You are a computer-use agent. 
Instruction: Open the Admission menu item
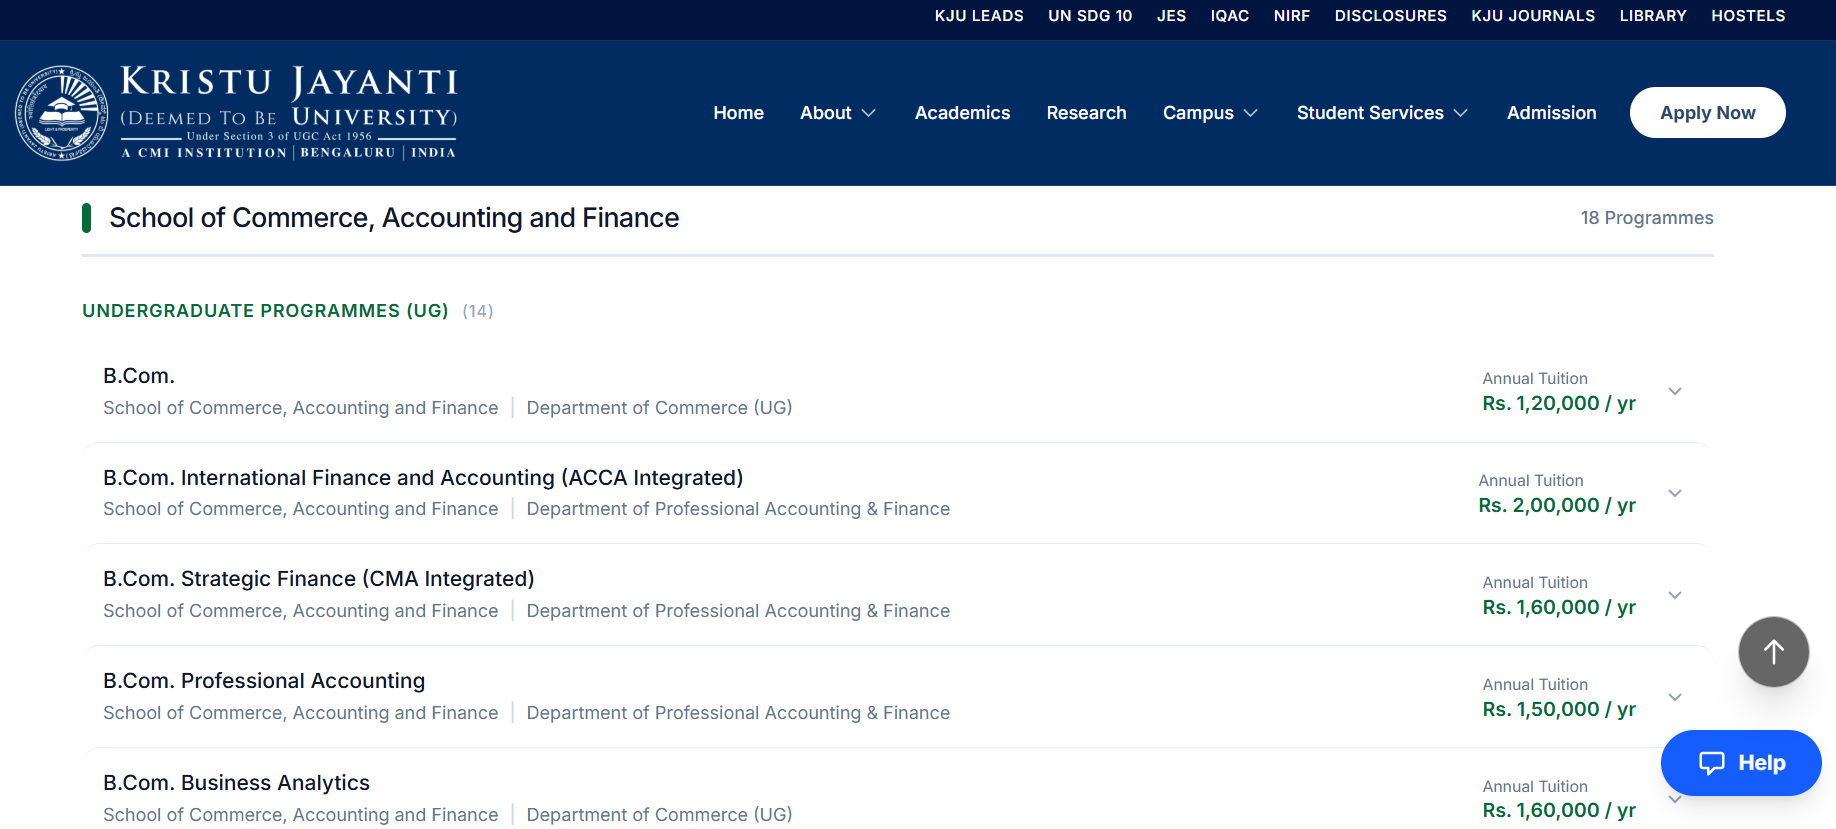tap(1552, 113)
